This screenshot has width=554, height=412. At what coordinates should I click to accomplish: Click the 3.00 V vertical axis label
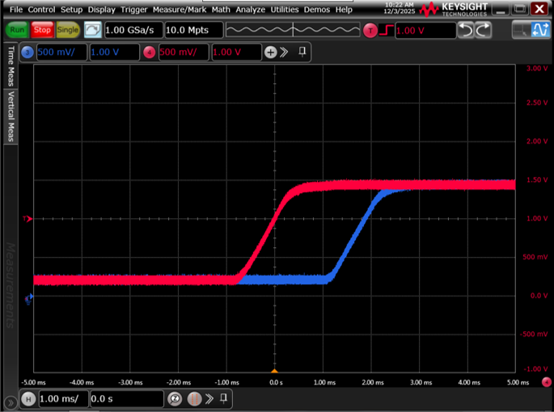tap(537, 68)
